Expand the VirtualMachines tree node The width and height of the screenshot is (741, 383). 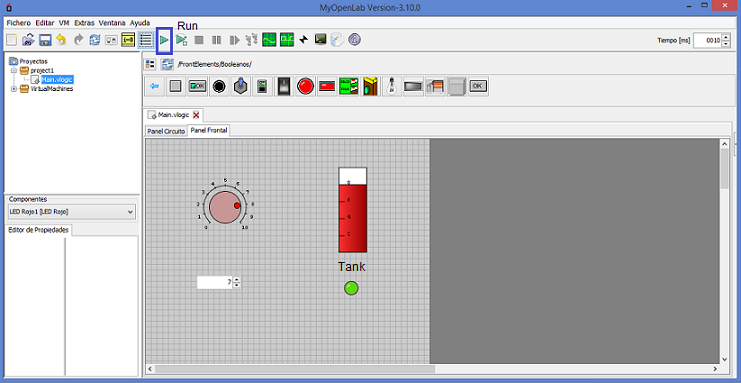coord(14,89)
